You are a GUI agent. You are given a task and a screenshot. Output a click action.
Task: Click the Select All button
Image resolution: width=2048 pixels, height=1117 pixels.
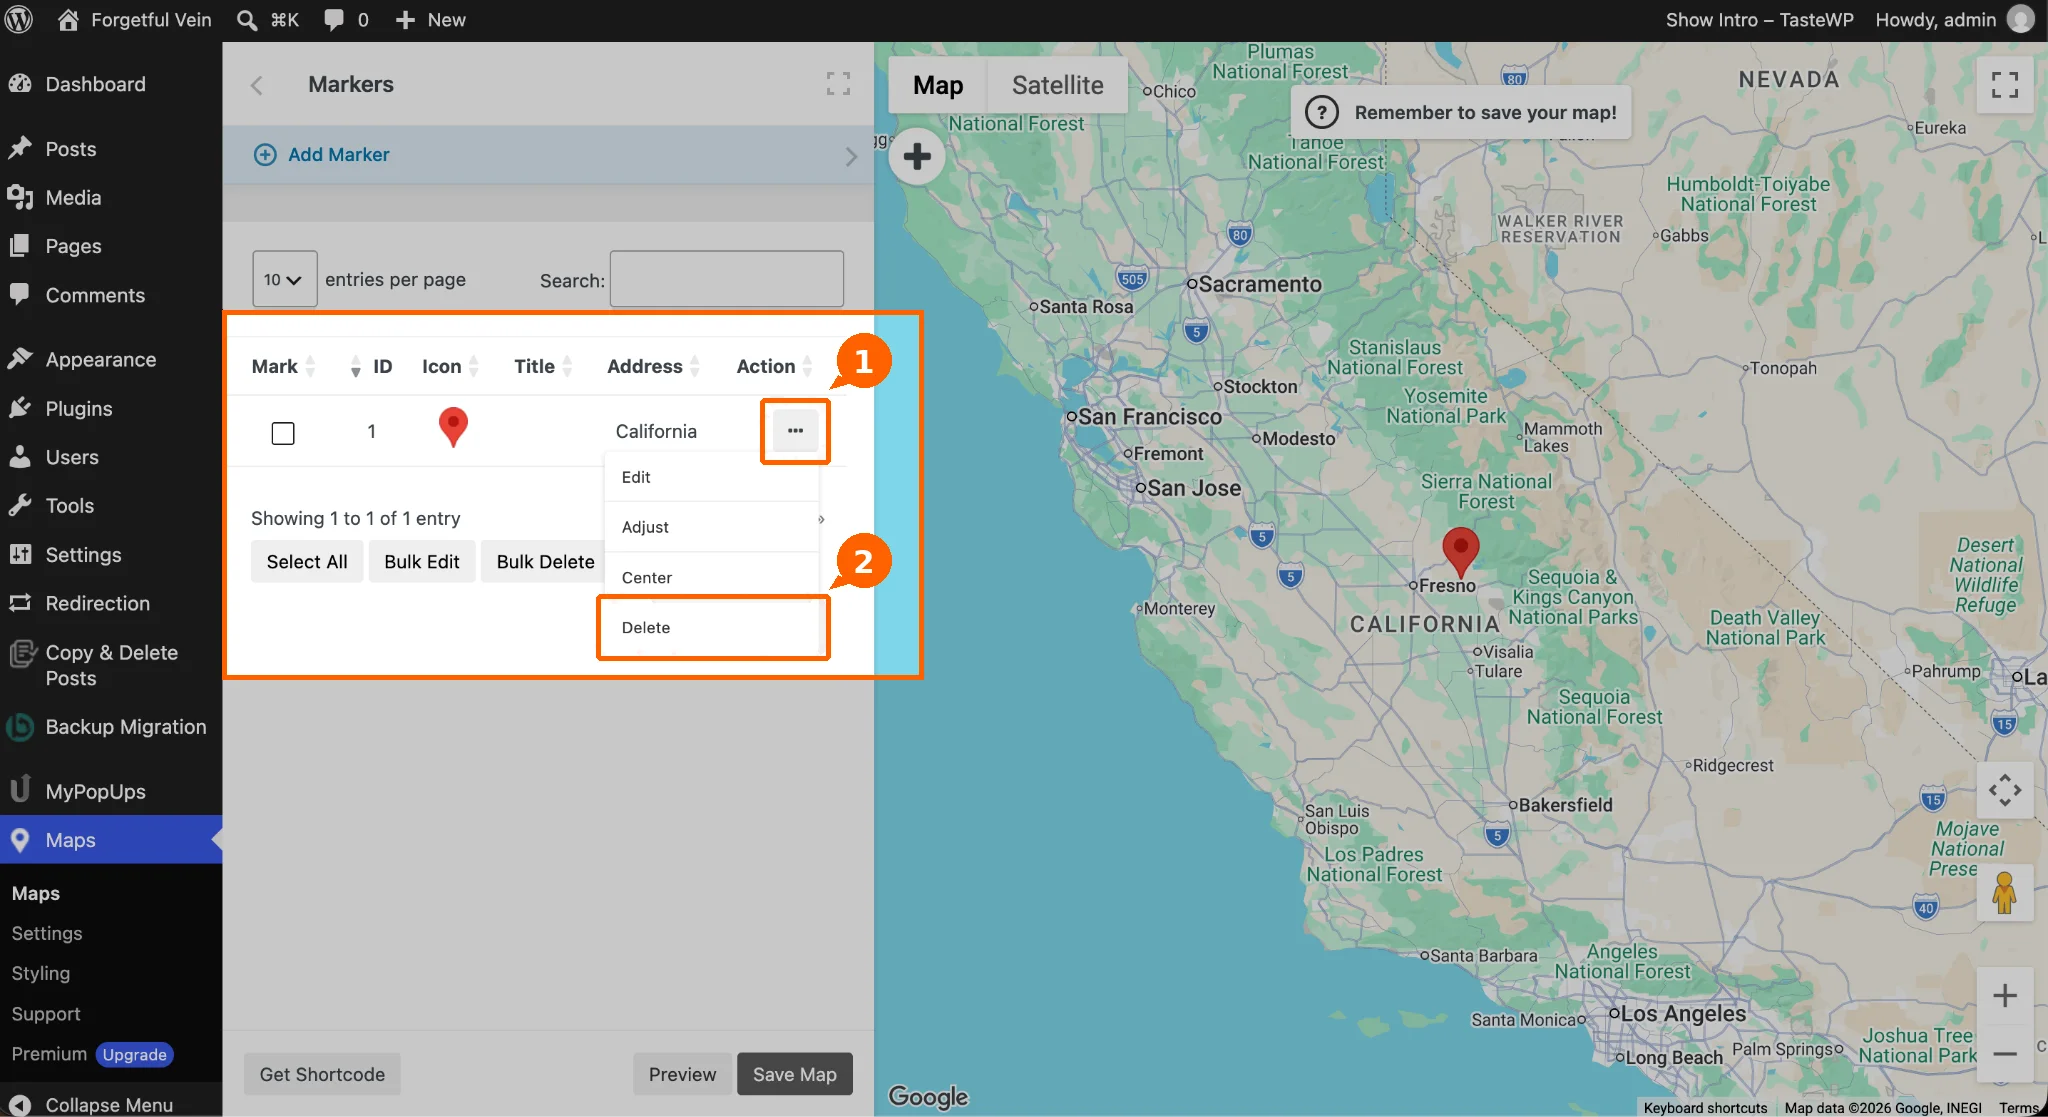click(307, 562)
